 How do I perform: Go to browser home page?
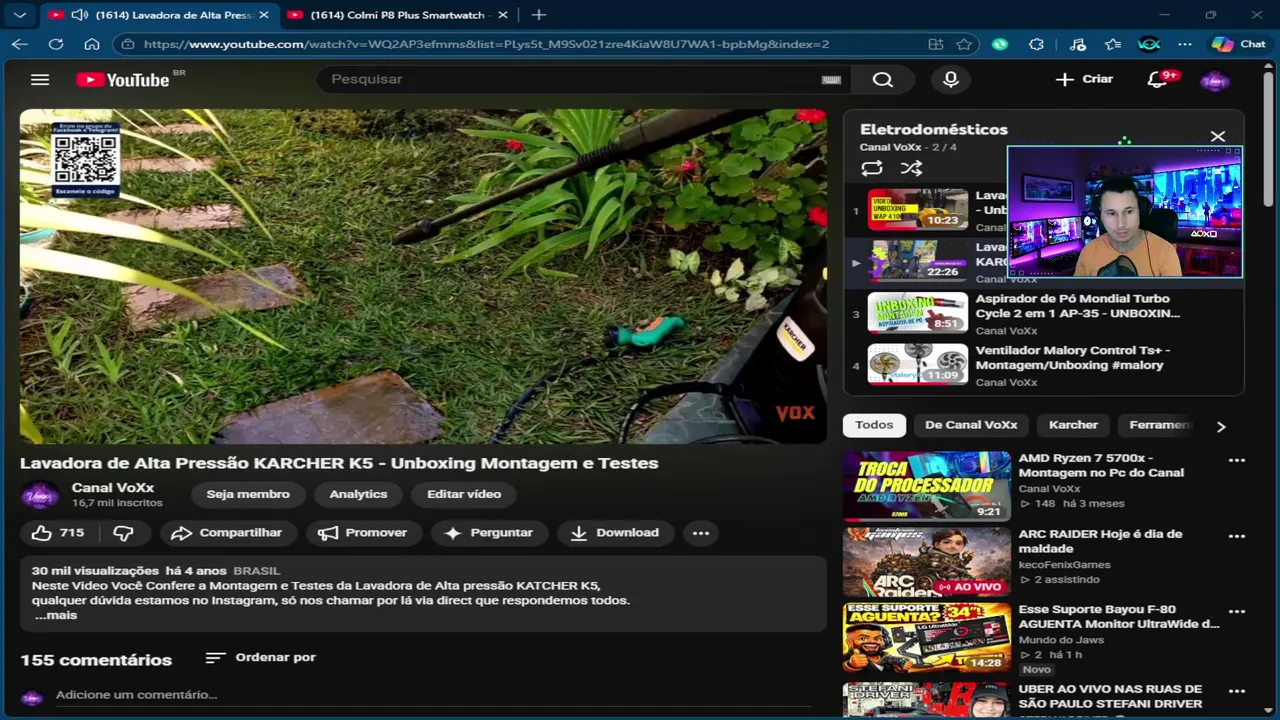pyautogui.click(x=92, y=44)
